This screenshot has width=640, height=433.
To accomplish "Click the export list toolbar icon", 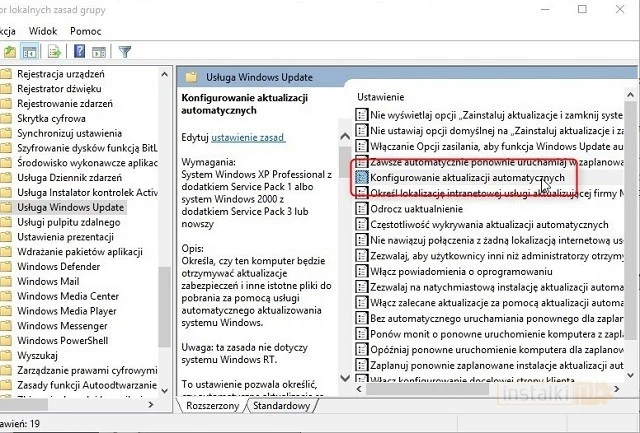I will click(55, 51).
